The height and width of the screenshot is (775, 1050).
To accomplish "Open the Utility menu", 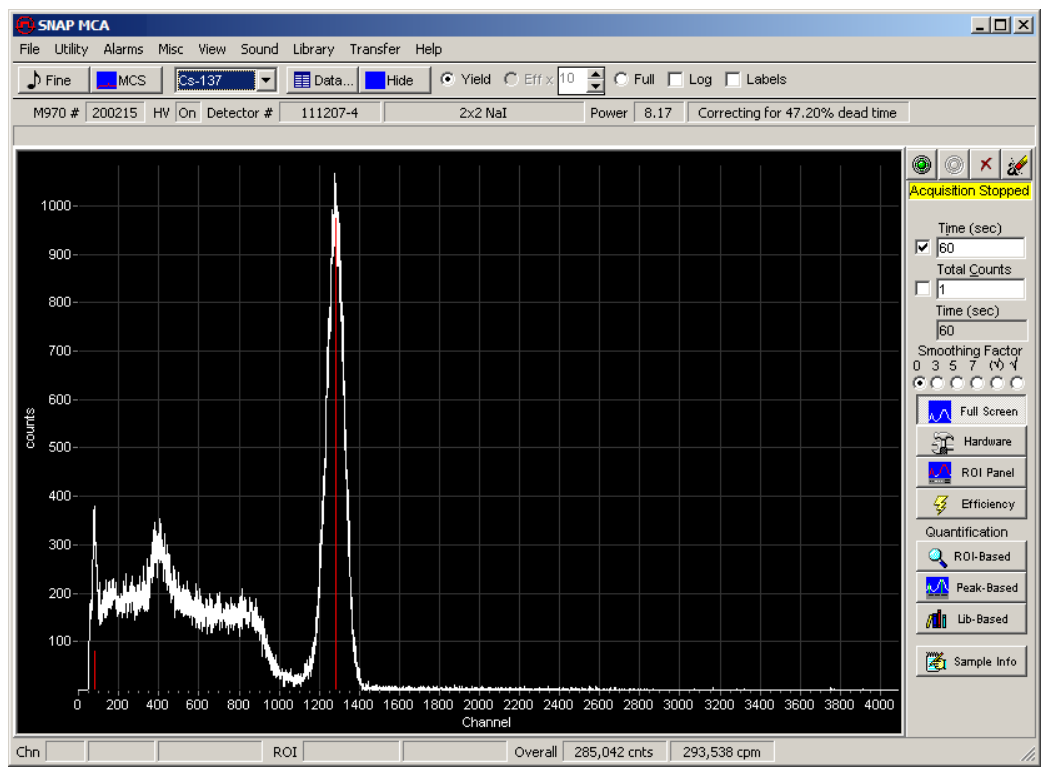I will click(x=71, y=49).
